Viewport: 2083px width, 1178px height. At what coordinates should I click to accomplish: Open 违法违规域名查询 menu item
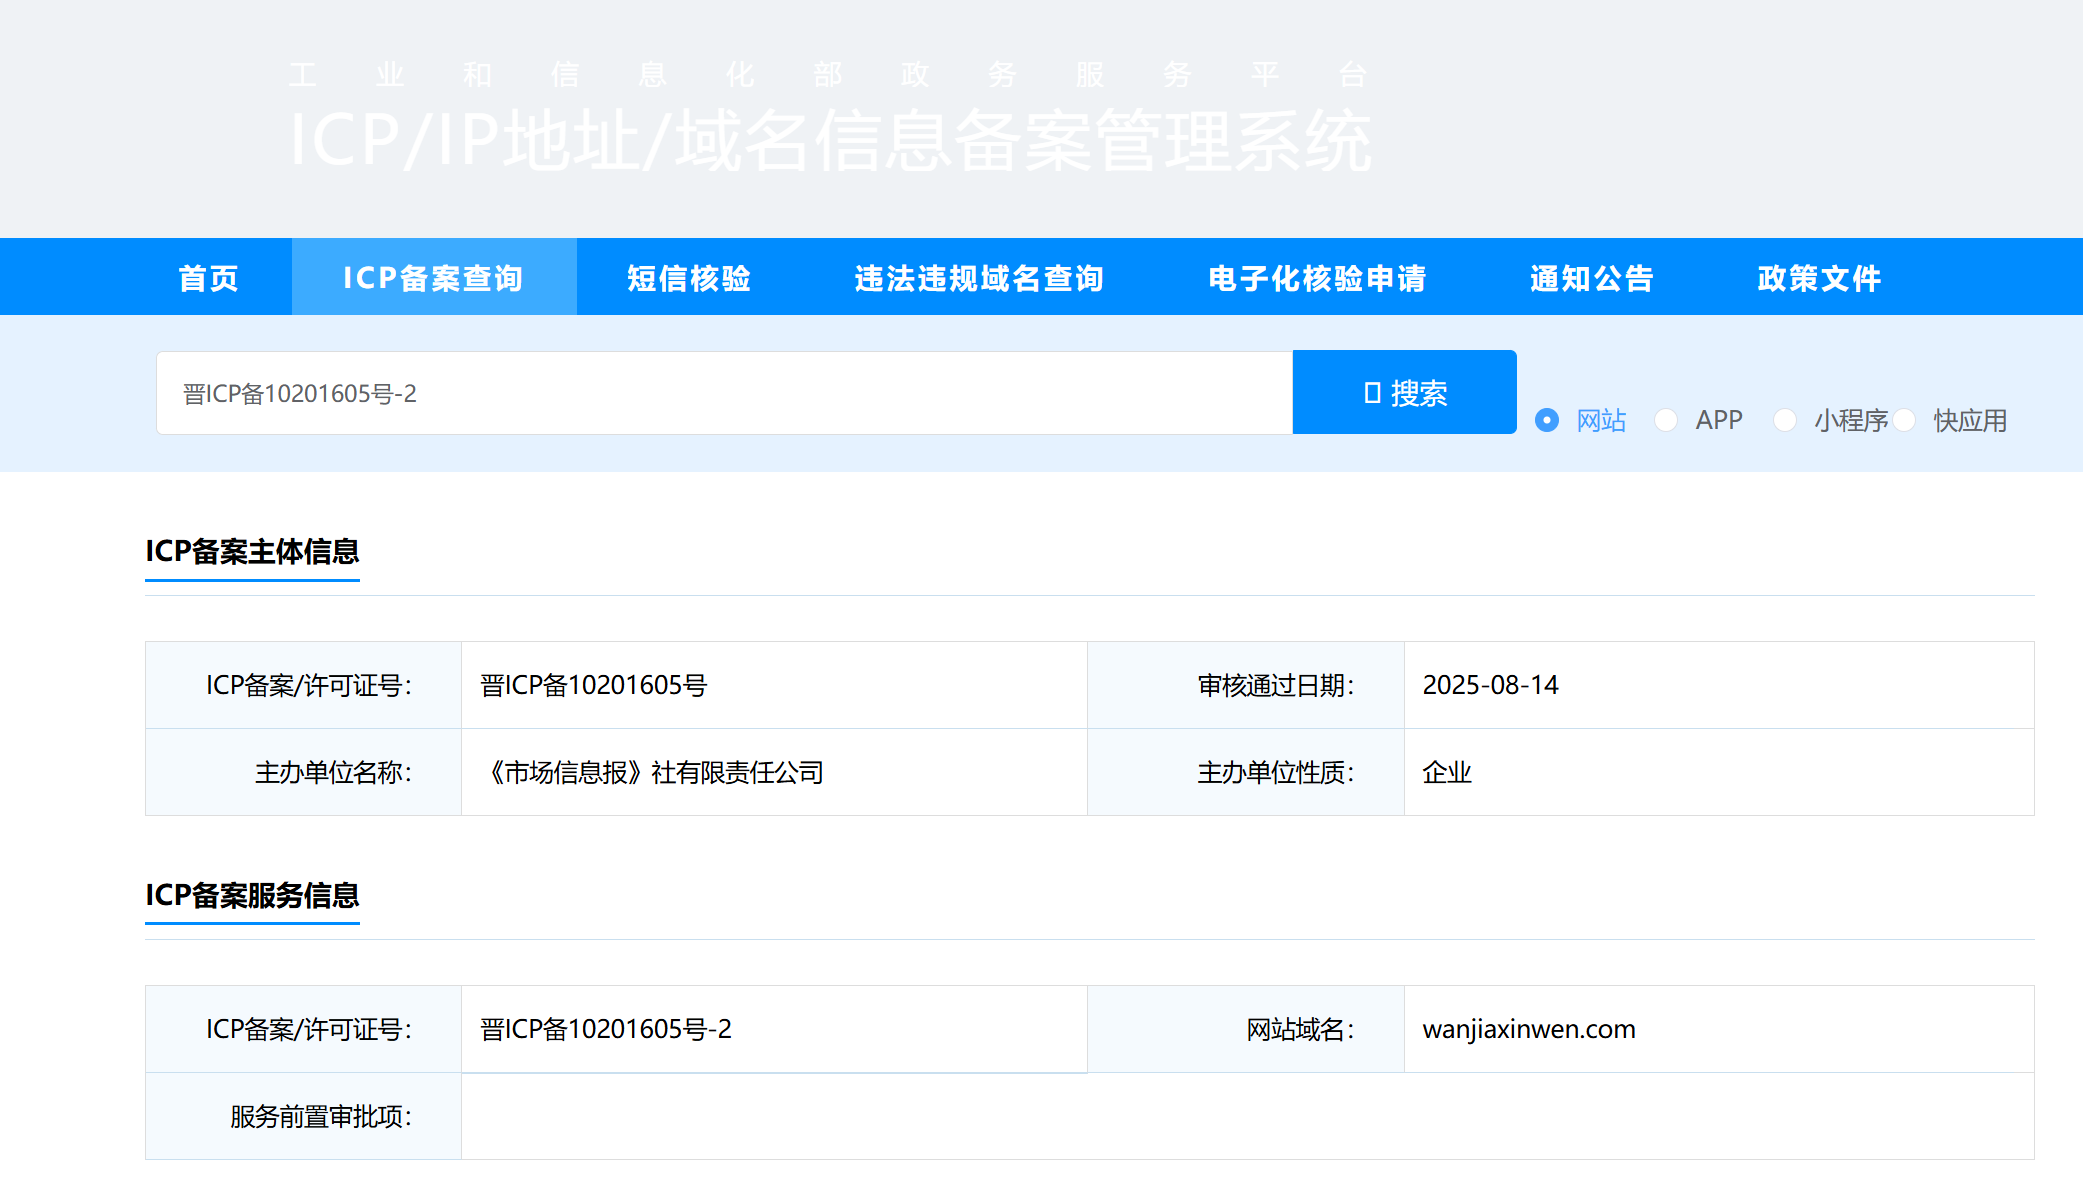979,278
